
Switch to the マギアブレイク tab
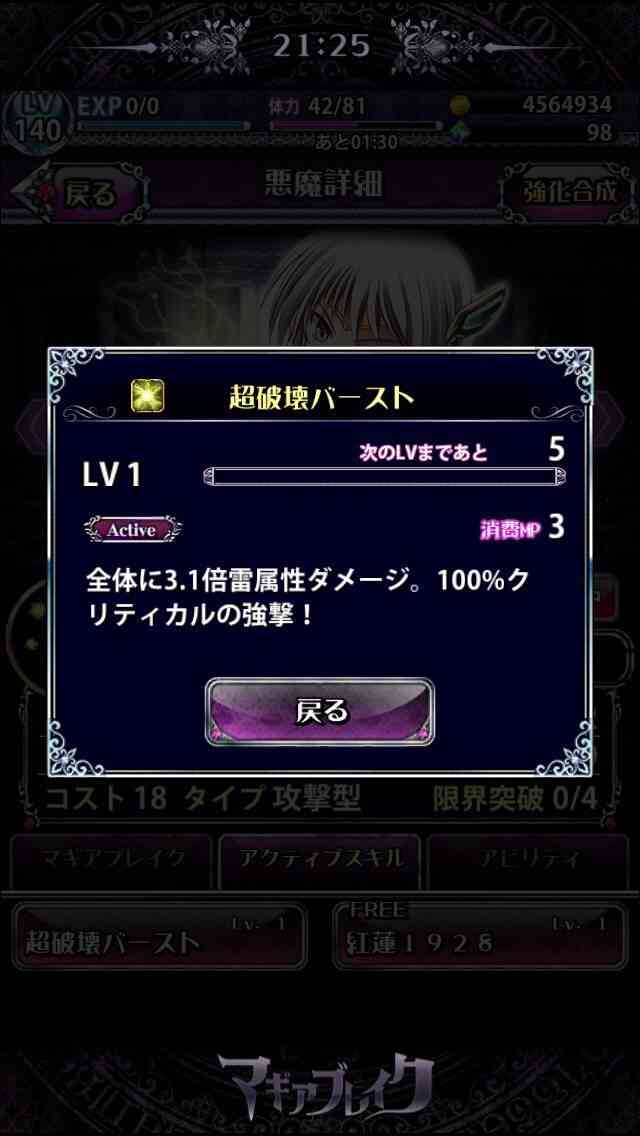[111, 860]
